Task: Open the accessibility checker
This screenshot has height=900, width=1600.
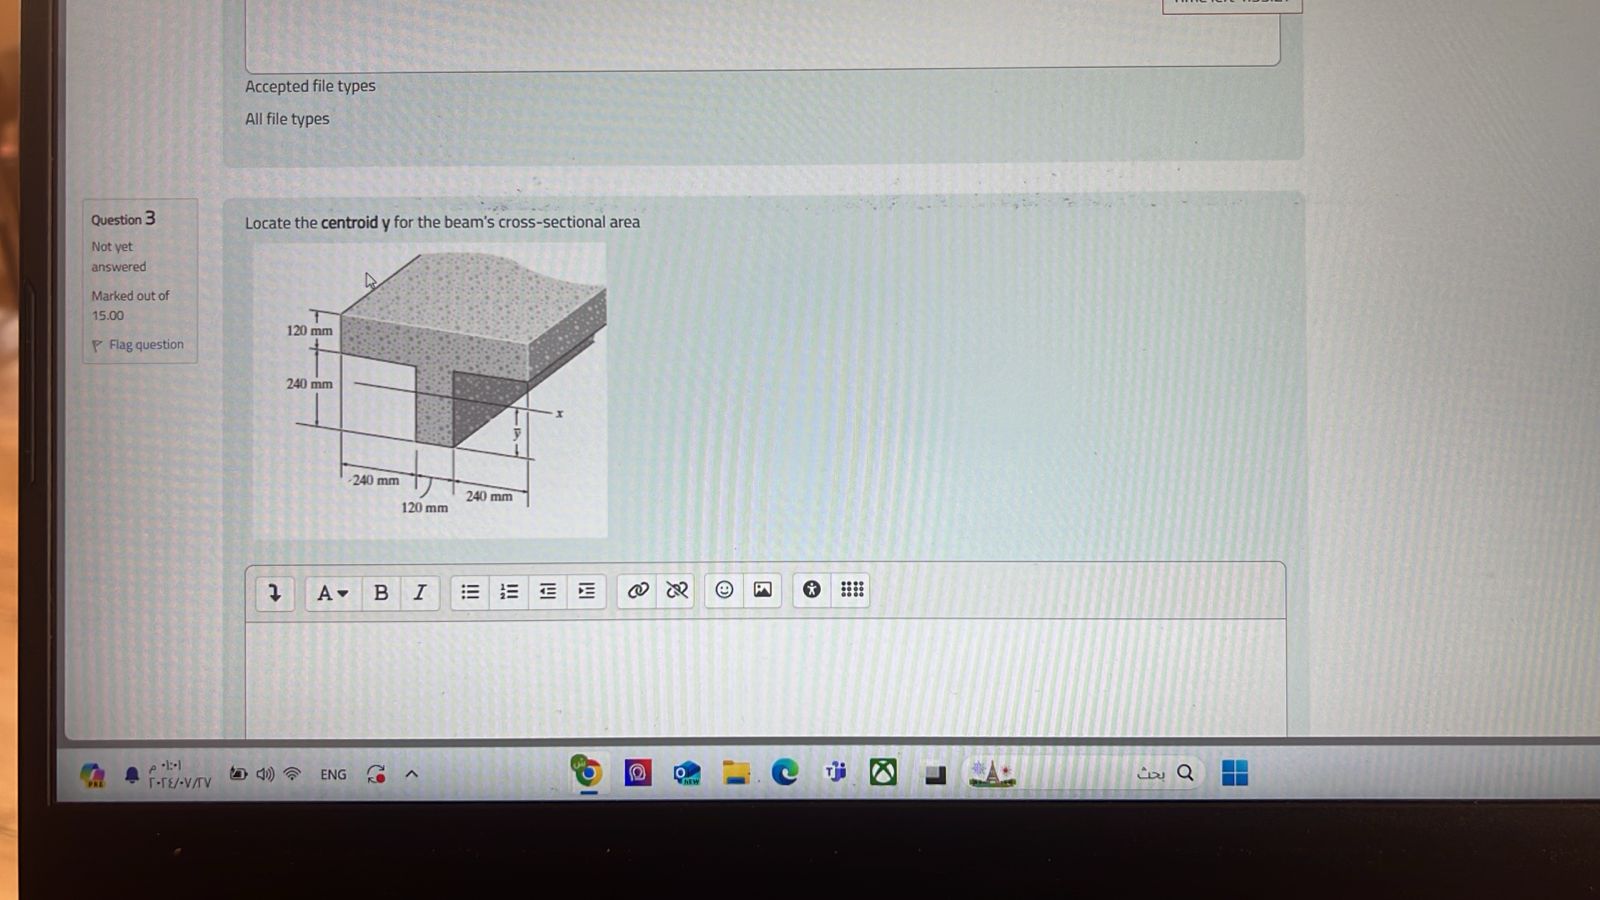Action: pyautogui.click(x=811, y=590)
